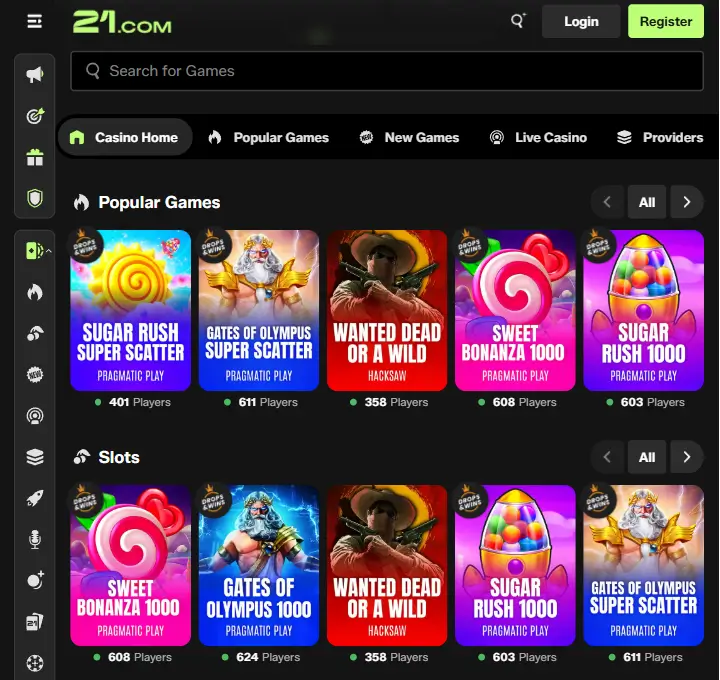Open Sugar Rush 1000 in Slots row
This screenshot has height=680, width=720.
(x=515, y=565)
